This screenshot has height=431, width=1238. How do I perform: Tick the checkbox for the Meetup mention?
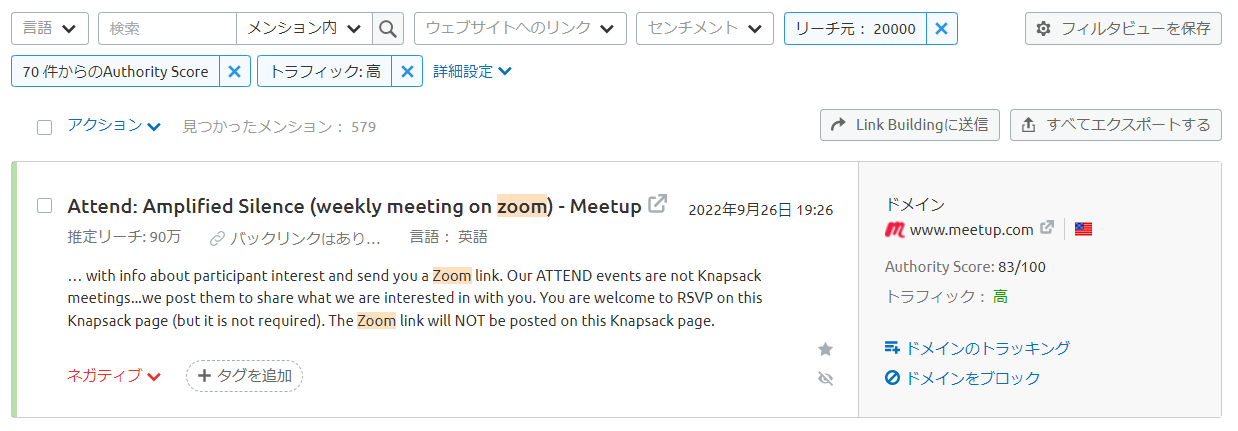point(44,206)
